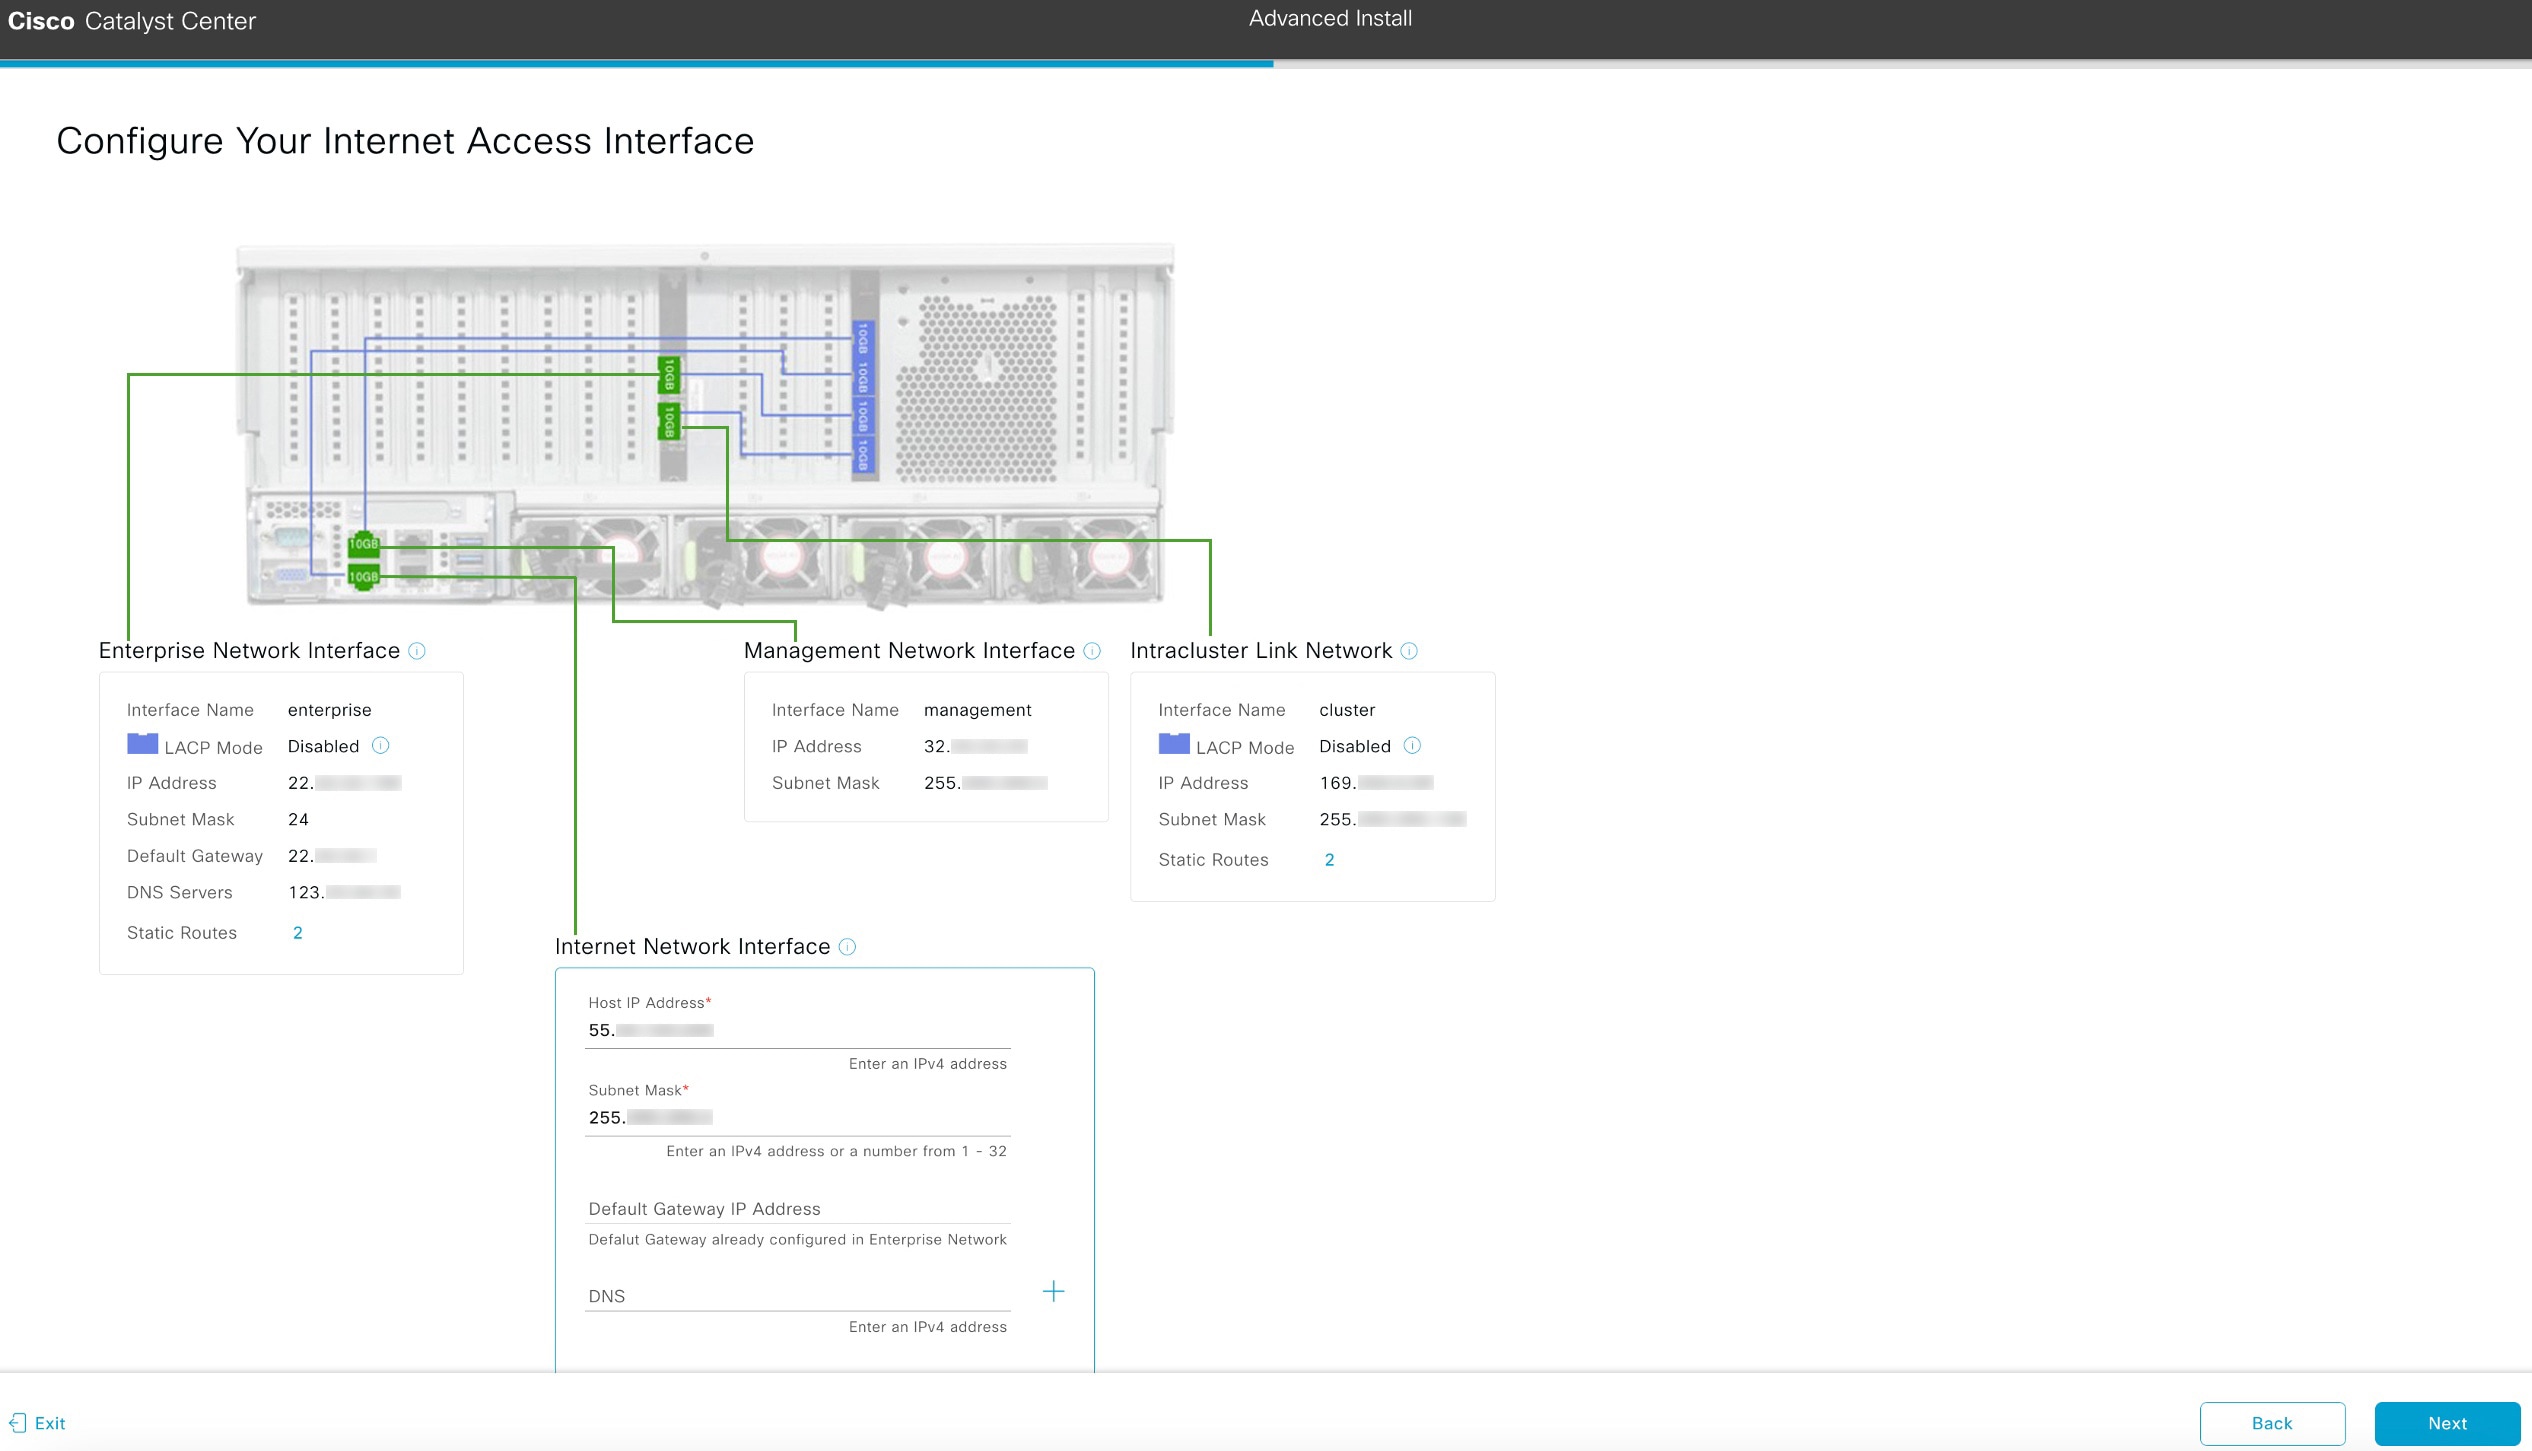2532x1451 pixels.
Task: Click the Back button
Action: [2273, 1423]
